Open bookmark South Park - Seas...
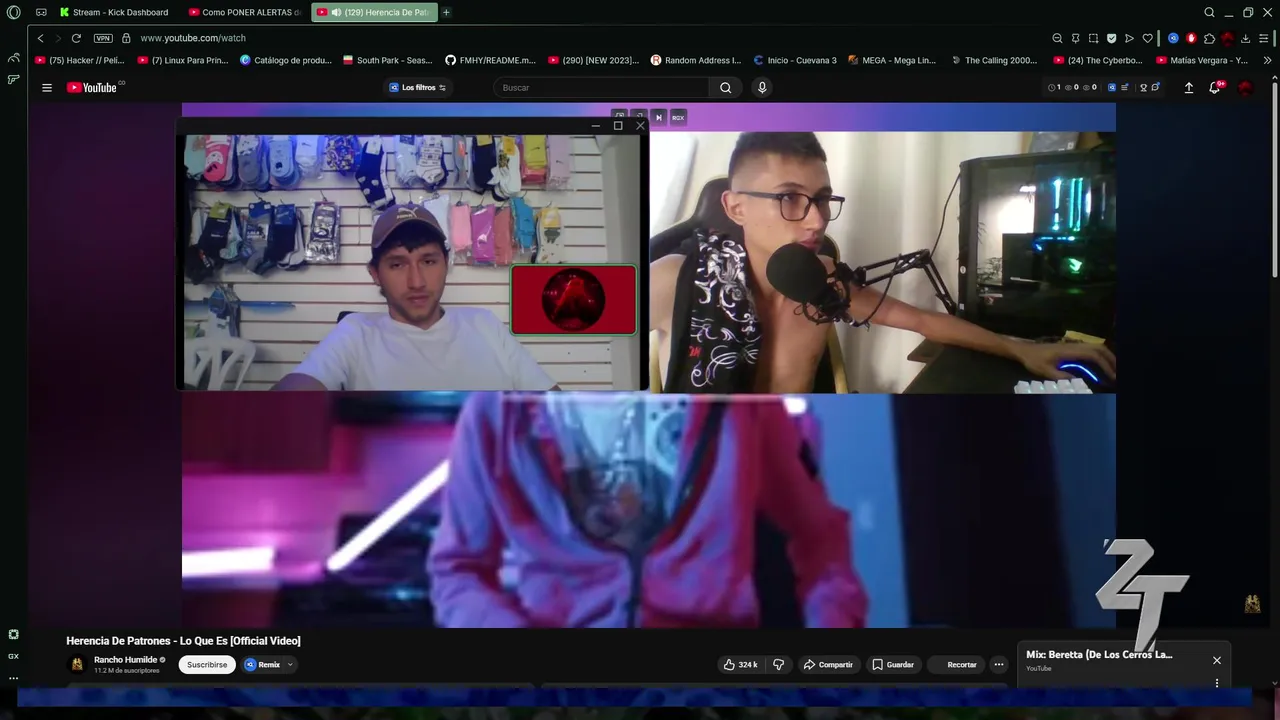The width and height of the screenshot is (1280, 720). click(x=388, y=60)
